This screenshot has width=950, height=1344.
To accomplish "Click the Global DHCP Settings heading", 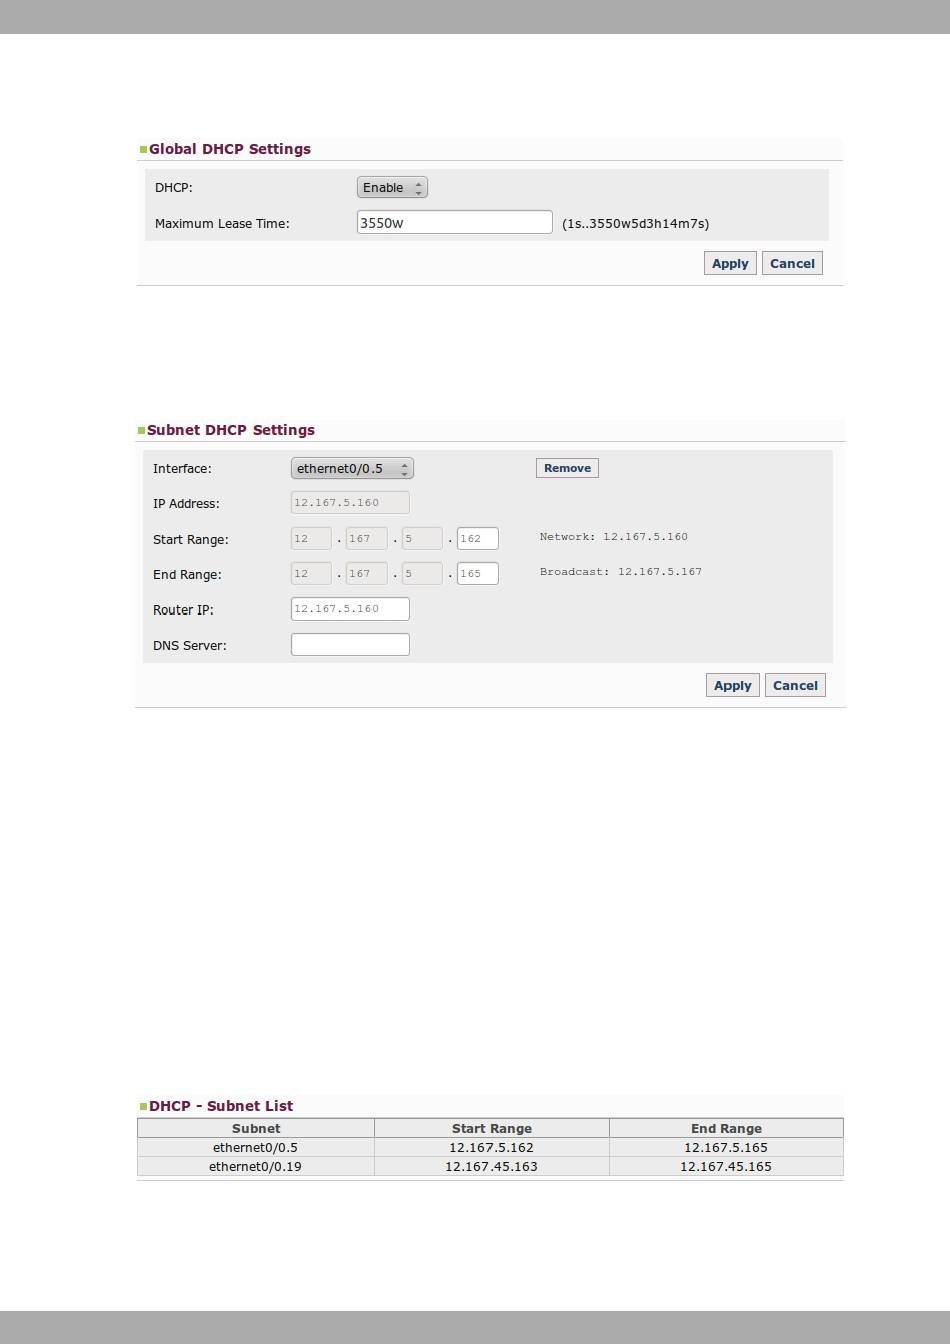I will pos(230,149).
